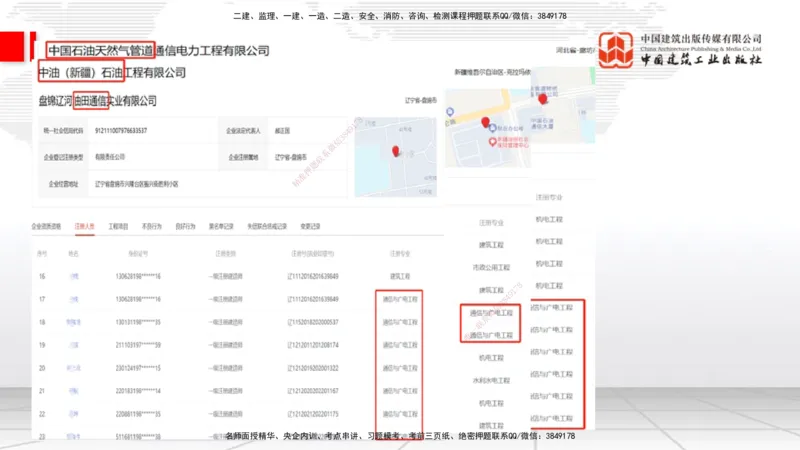Viewport: 800px width, 450px height.
Task: Open the 企业资质资格 tab
Action: (x=46, y=227)
